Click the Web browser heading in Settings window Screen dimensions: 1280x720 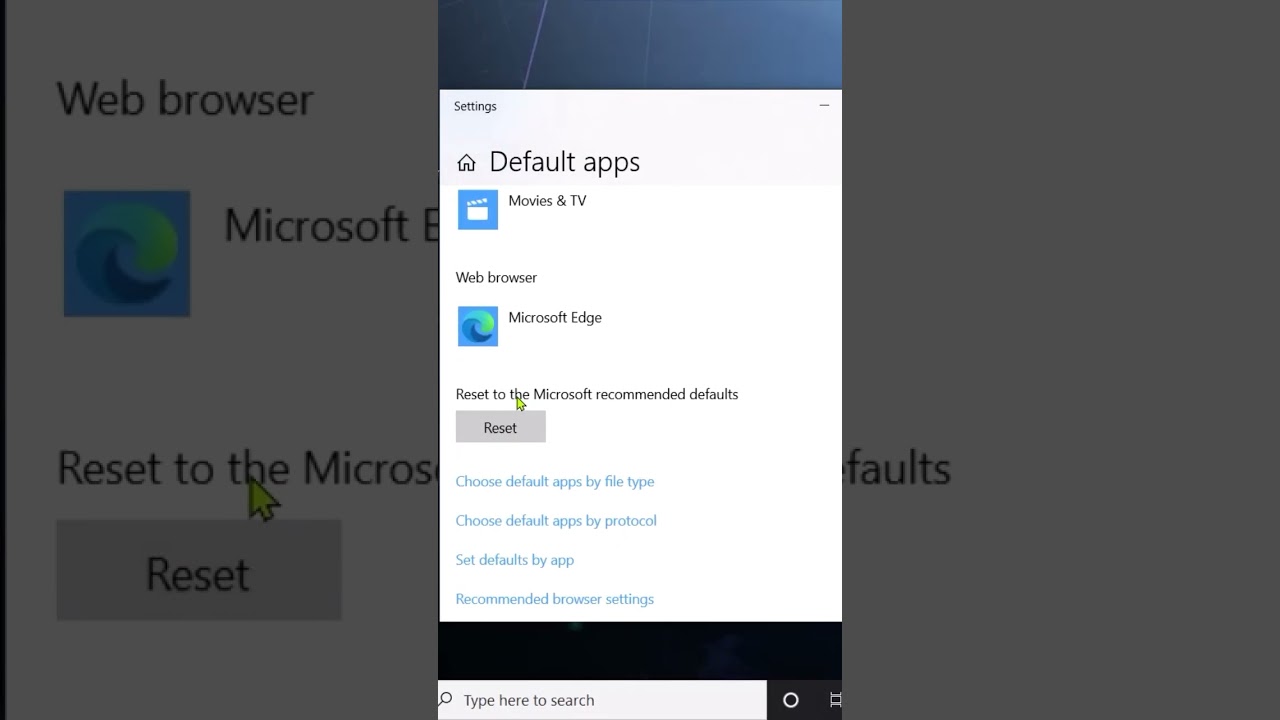point(496,277)
